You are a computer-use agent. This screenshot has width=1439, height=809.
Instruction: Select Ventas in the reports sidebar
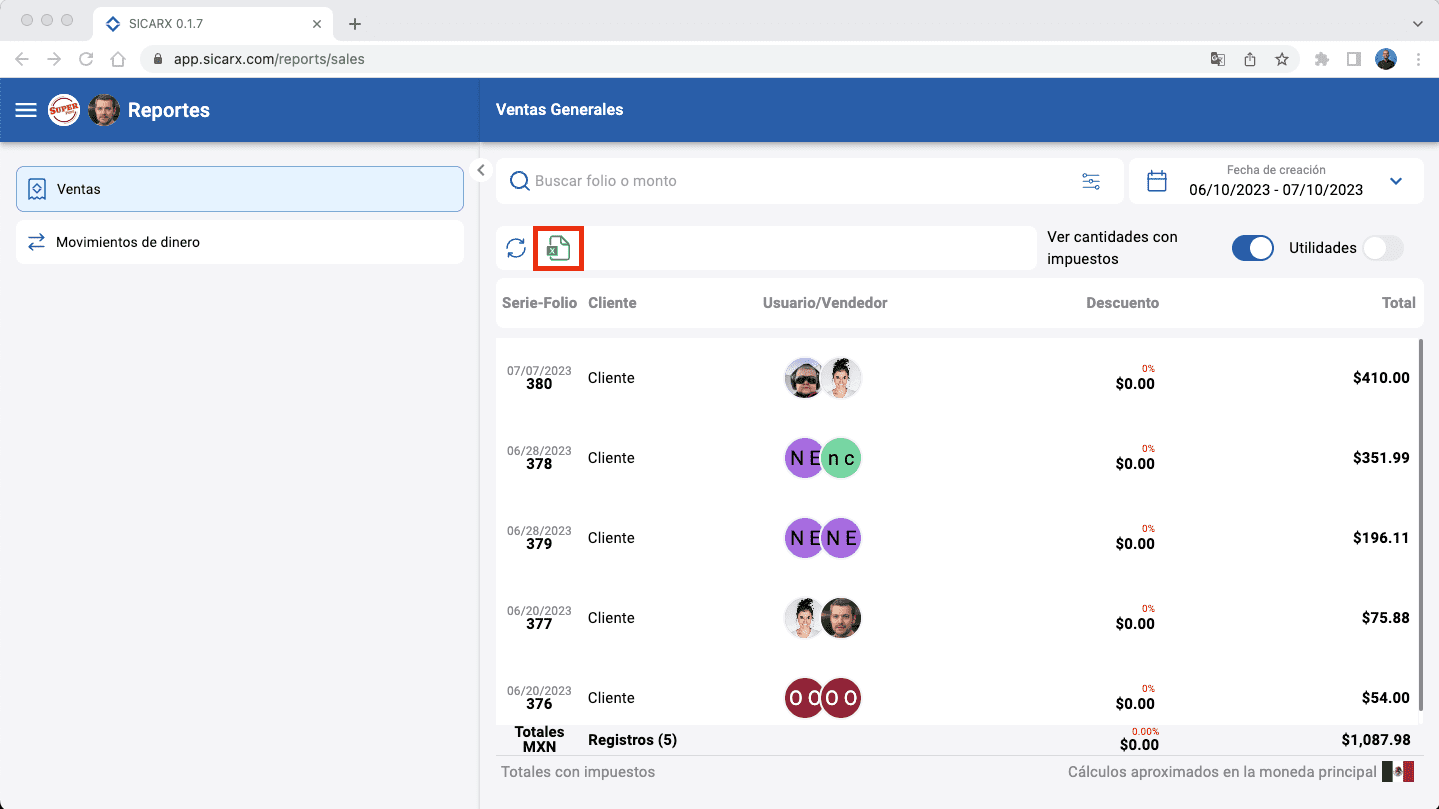tap(240, 189)
